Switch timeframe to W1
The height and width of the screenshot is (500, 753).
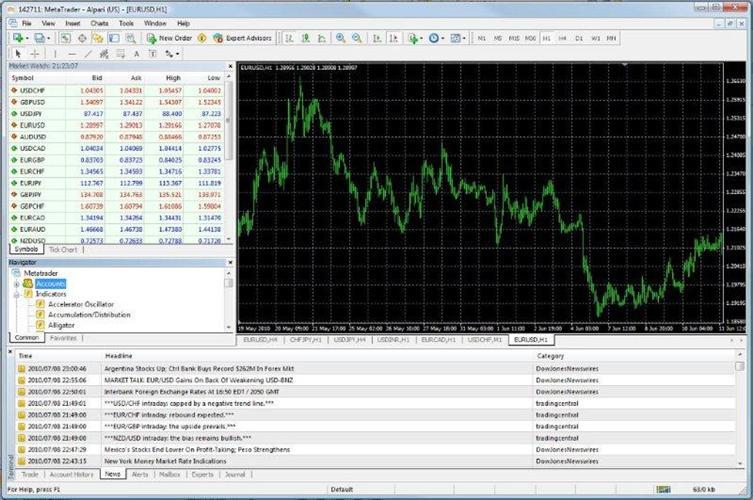595,38
